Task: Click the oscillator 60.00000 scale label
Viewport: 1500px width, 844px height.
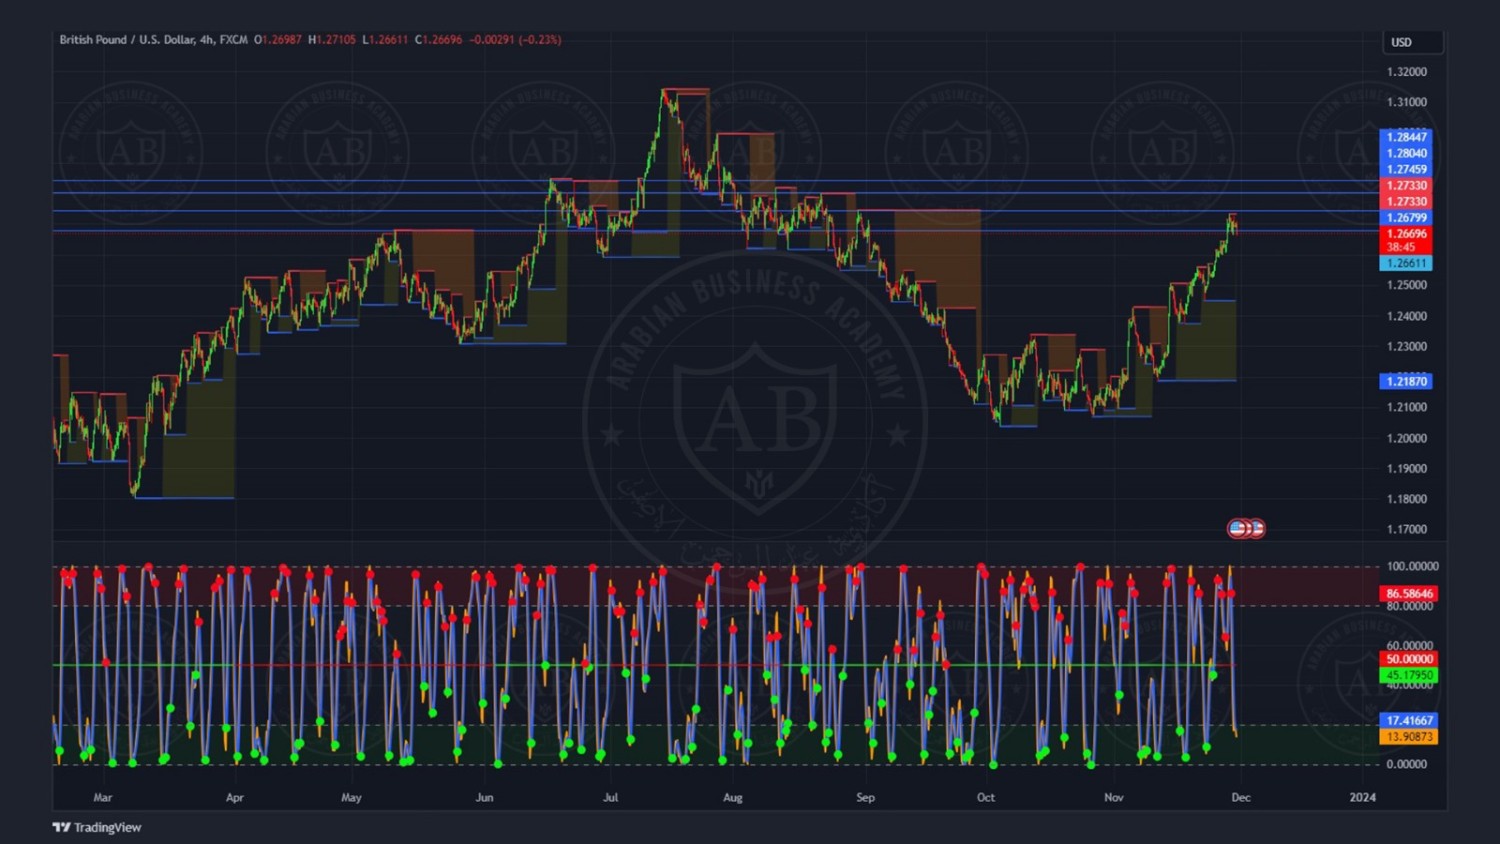Action: pyautogui.click(x=1409, y=646)
